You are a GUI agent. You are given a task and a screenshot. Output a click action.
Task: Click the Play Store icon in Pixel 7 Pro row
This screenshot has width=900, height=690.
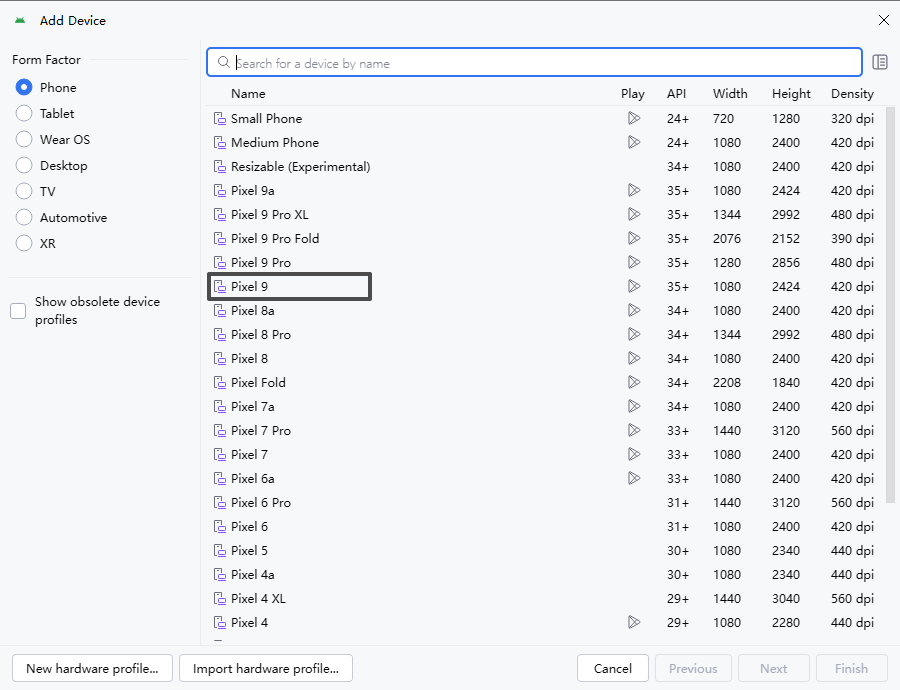(x=634, y=431)
